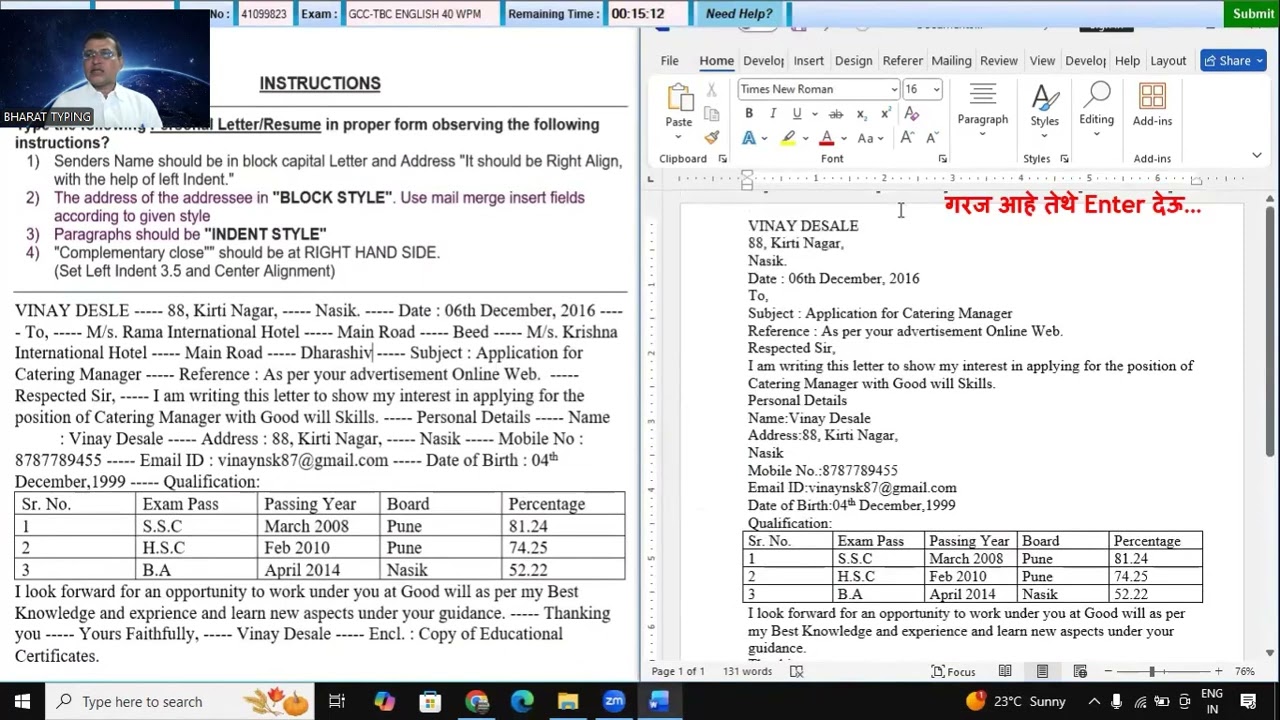This screenshot has width=1280, height=720.
Task: Open Text Effects and Typography
Action: point(749,138)
